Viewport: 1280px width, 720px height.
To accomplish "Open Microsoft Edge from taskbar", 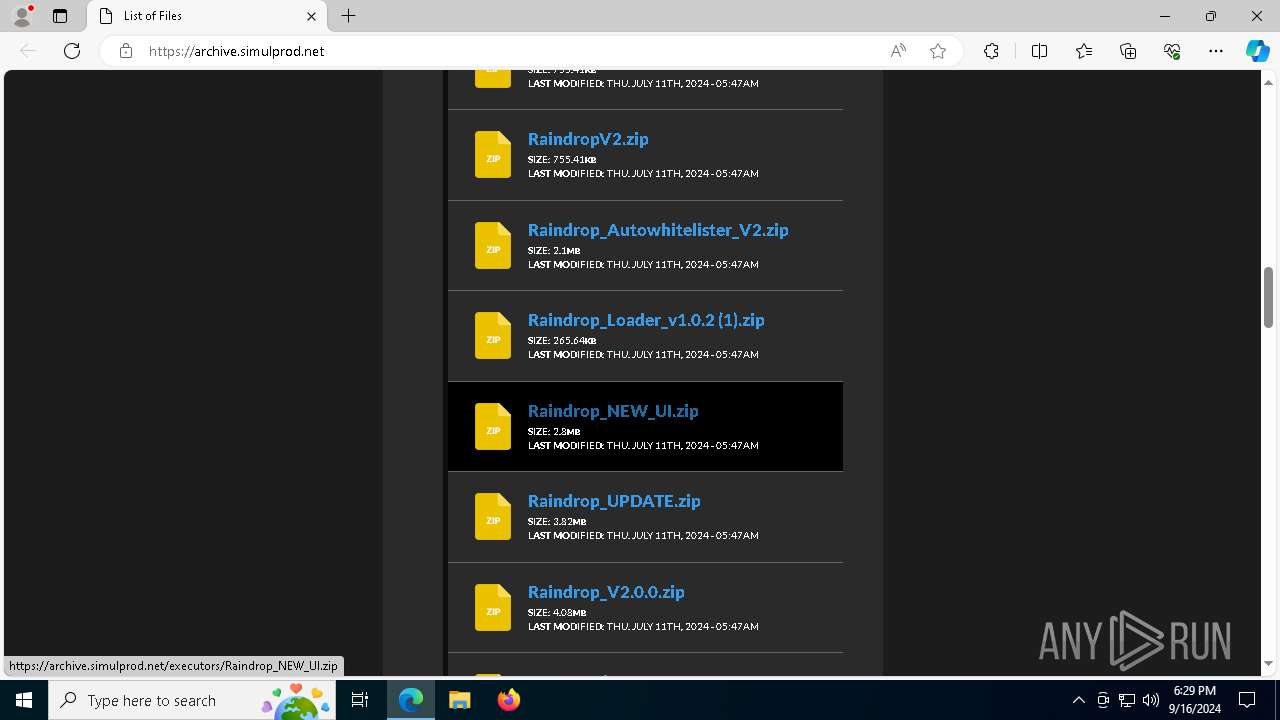I will point(411,700).
